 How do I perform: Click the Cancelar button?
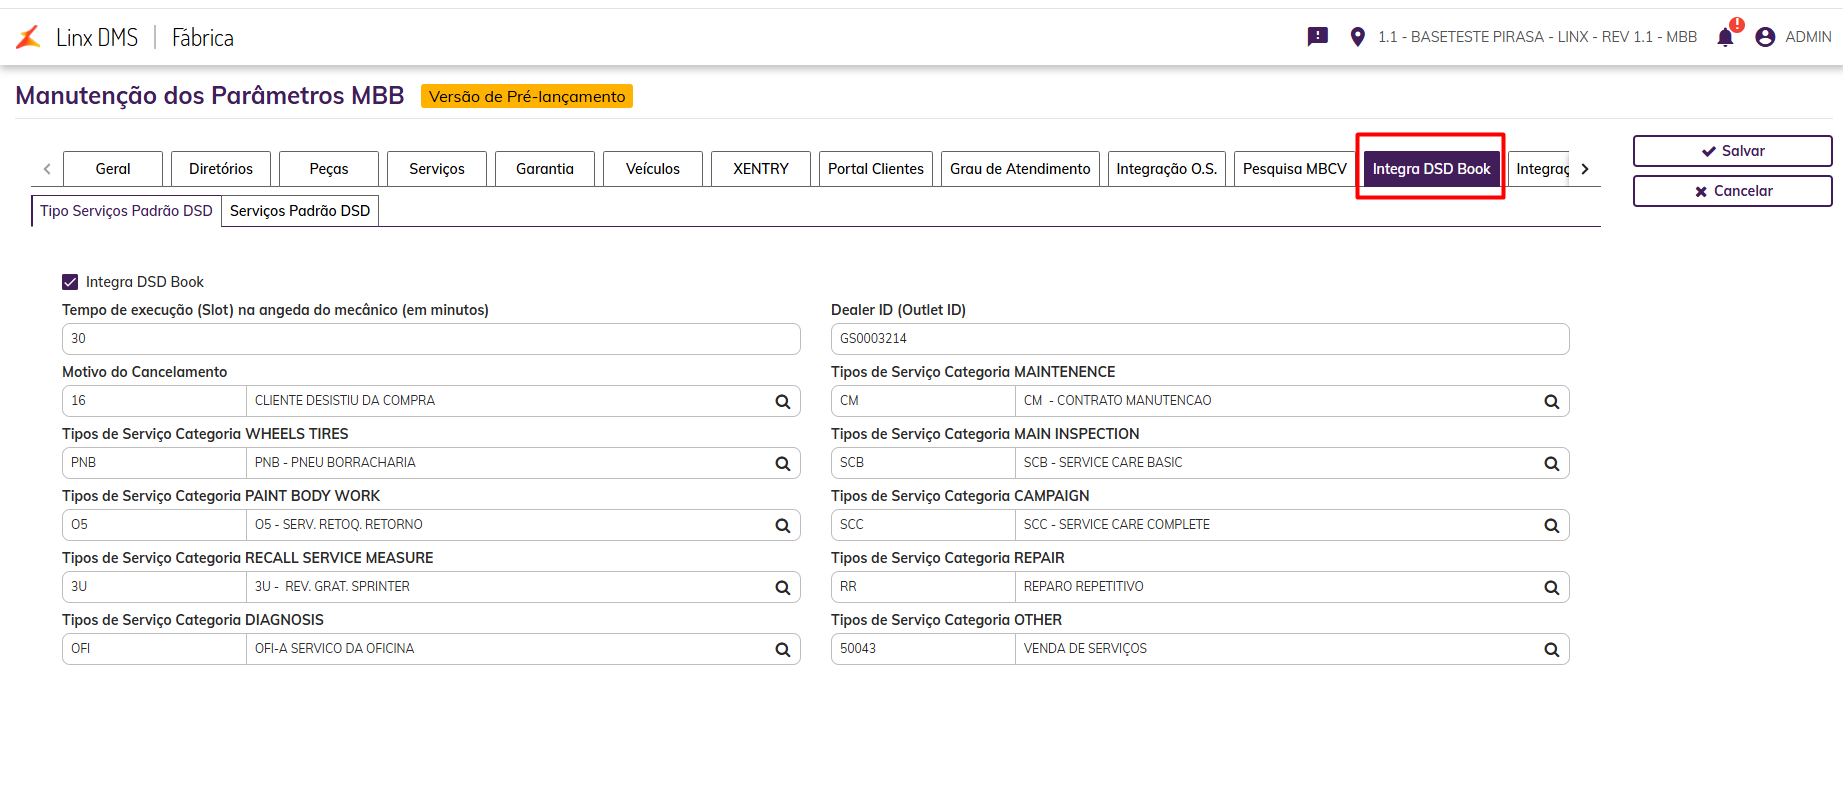coord(1733,191)
